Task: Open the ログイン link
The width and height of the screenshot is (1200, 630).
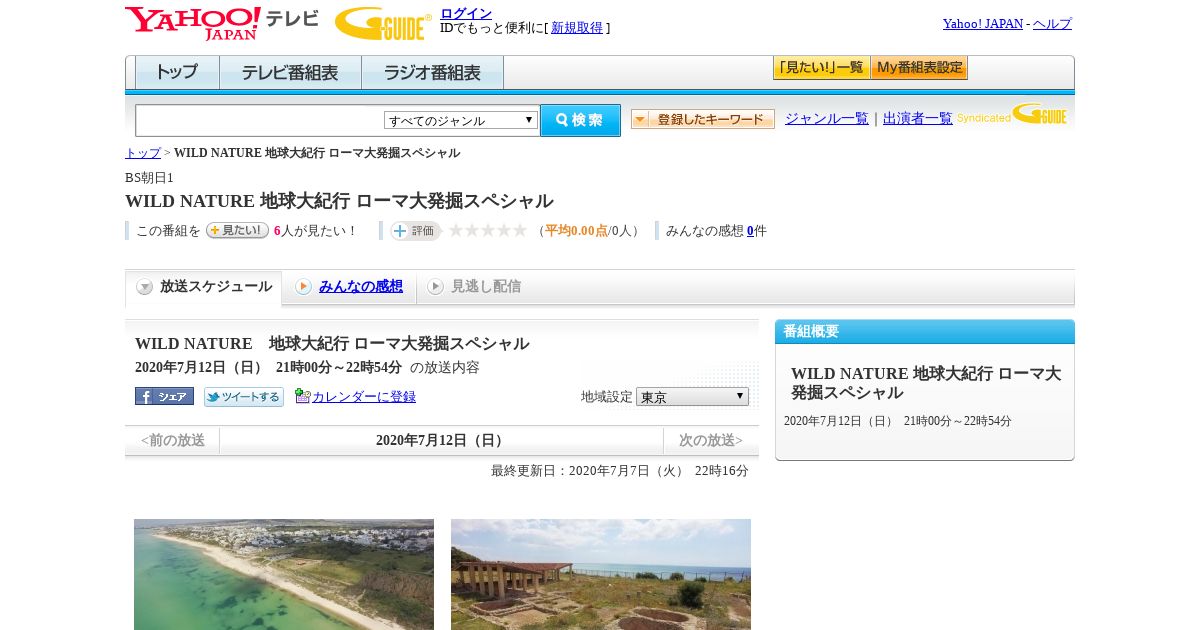Action: [x=466, y=13]
